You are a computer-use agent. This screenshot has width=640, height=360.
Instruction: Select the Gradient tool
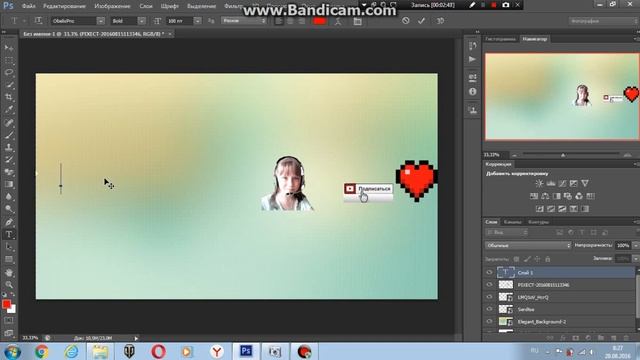9,184
